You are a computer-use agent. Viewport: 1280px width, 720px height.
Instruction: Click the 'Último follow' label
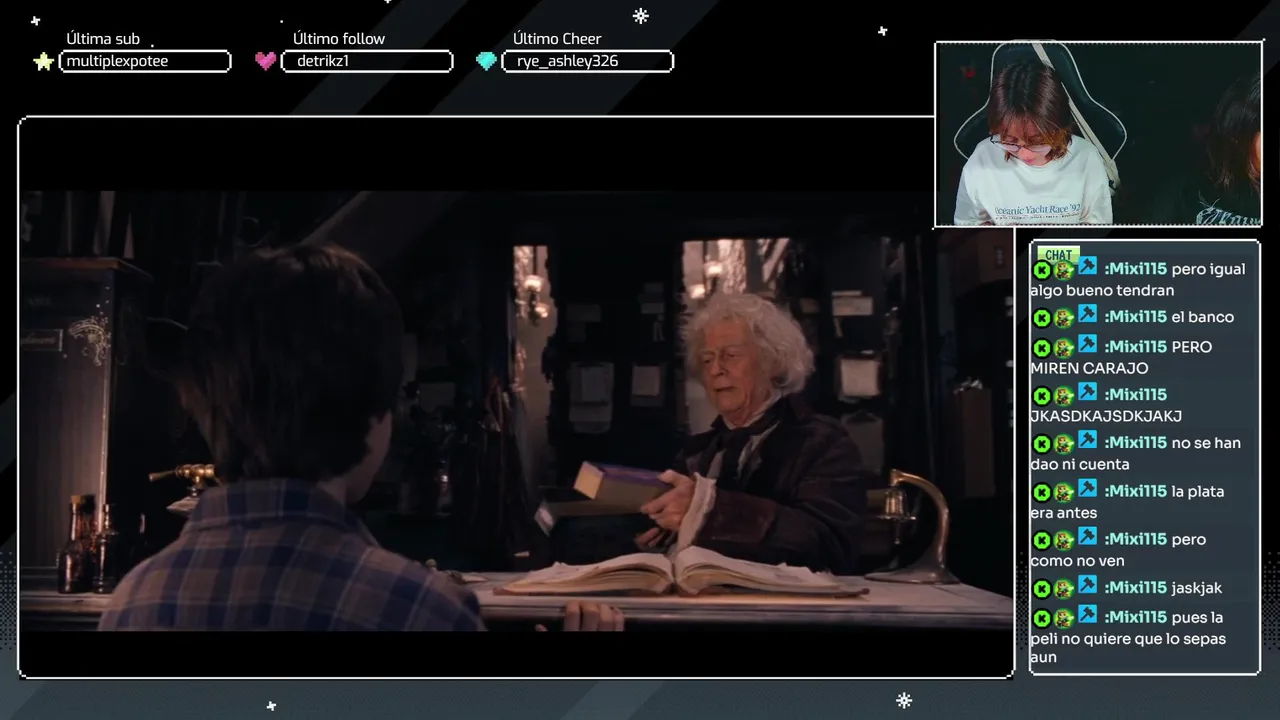coord(339,39)
